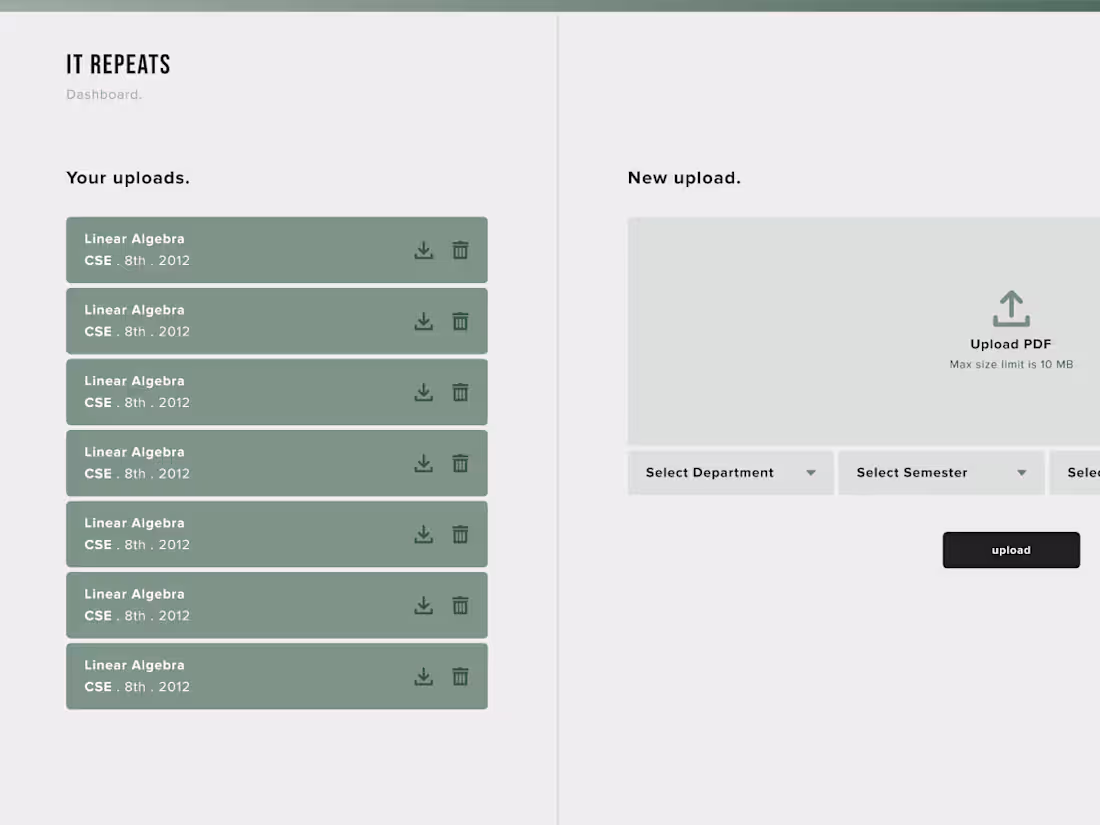1100x825 pixels.
Task: Delete the third Linear Algebra upload
Action: [460, 392]
